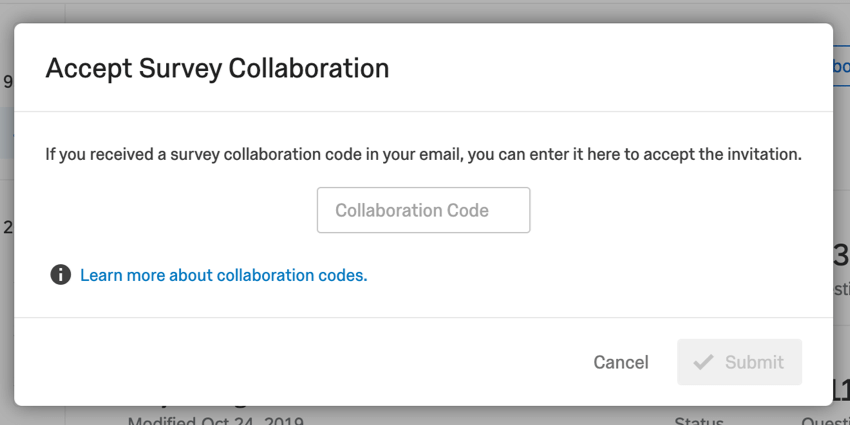
Task: Click the instruction text about email code
Action: [423, 154]
